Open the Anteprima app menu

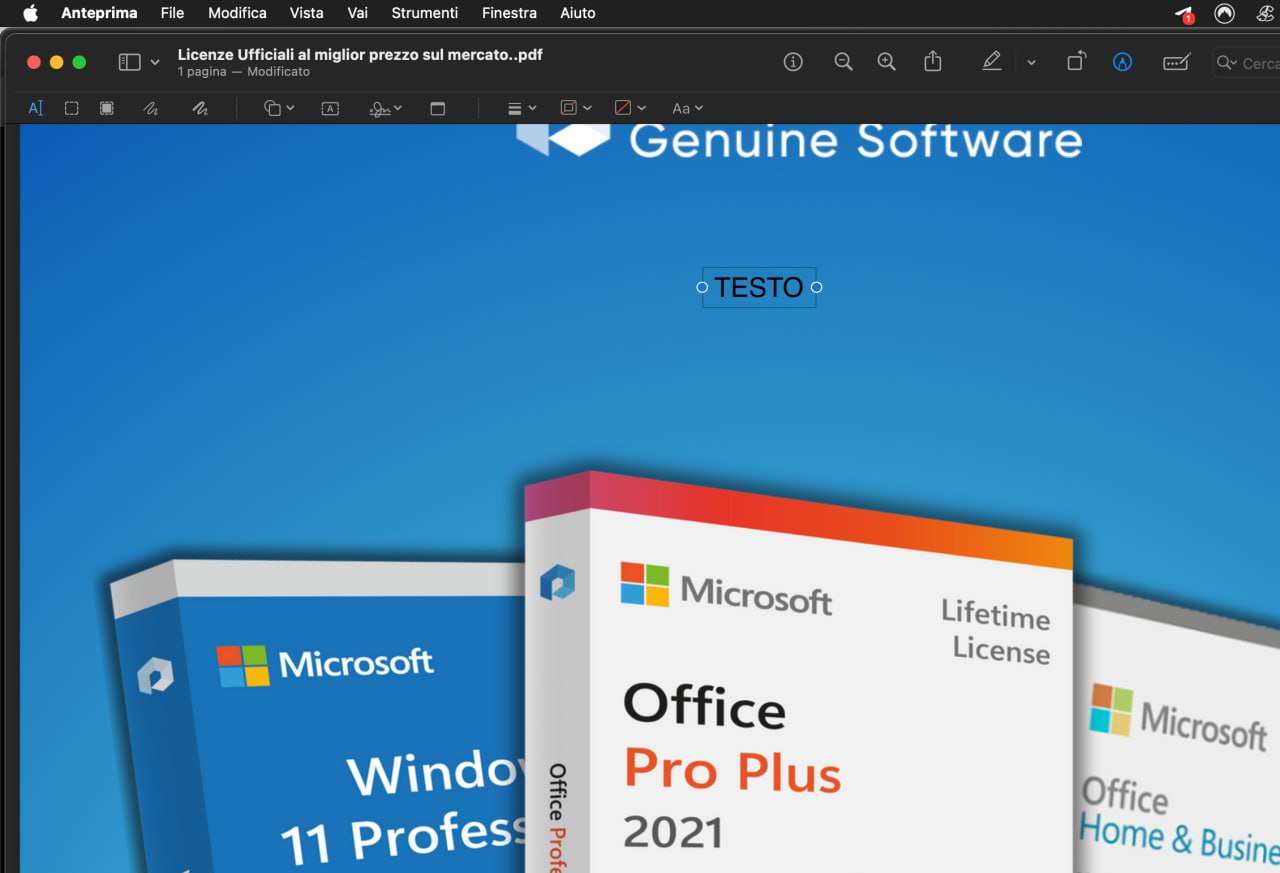[x=99, y=13]
